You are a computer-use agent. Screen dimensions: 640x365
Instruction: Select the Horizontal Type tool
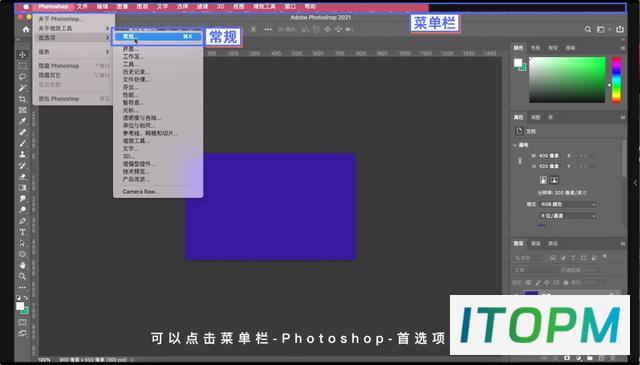[x=22, y=232]
